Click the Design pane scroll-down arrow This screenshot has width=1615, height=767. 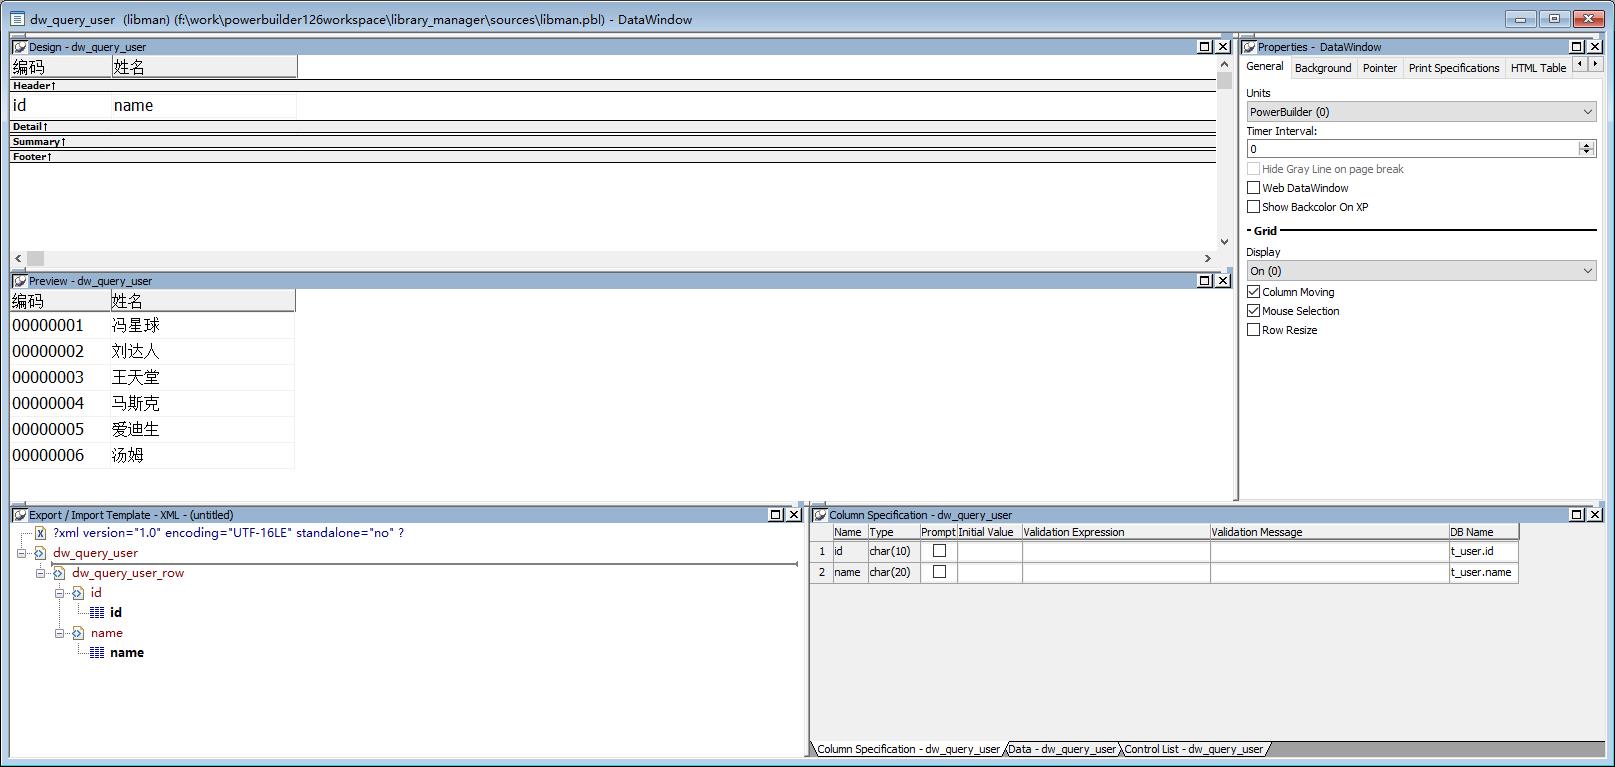pos(1224,242)
